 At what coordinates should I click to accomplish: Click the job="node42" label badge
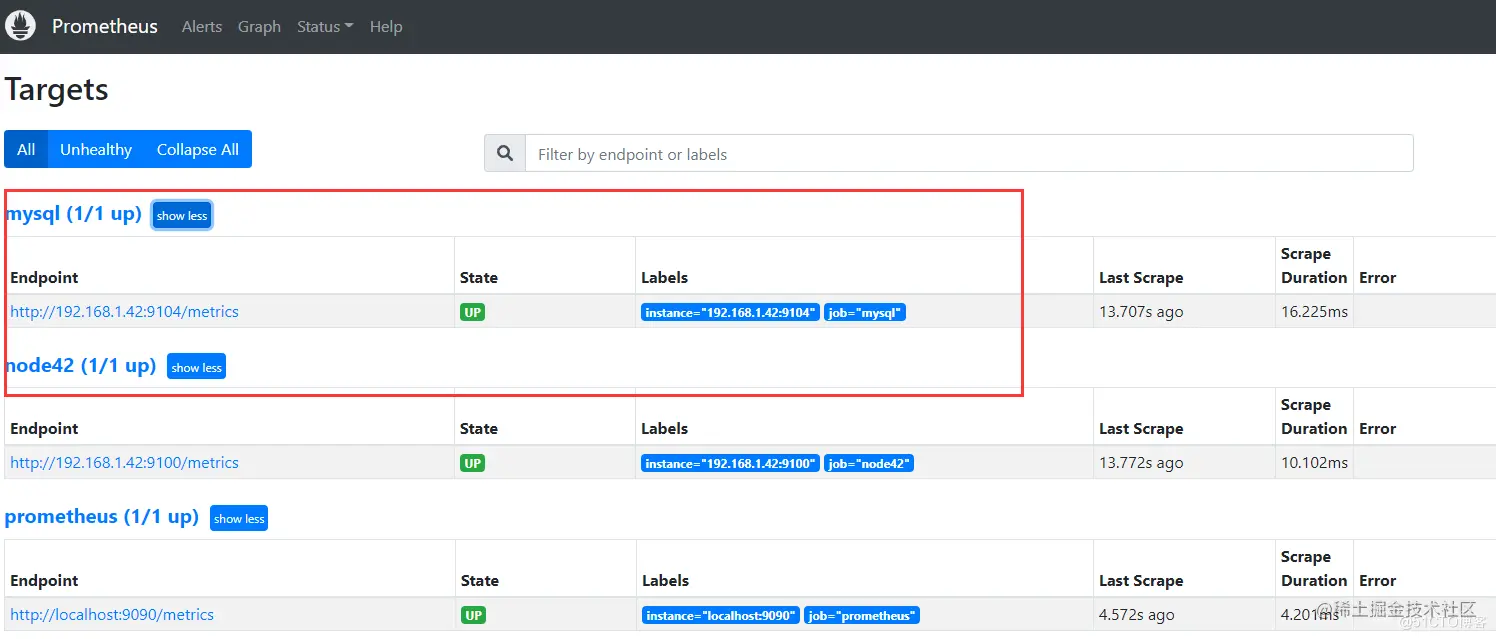click(x=869, y=464)
